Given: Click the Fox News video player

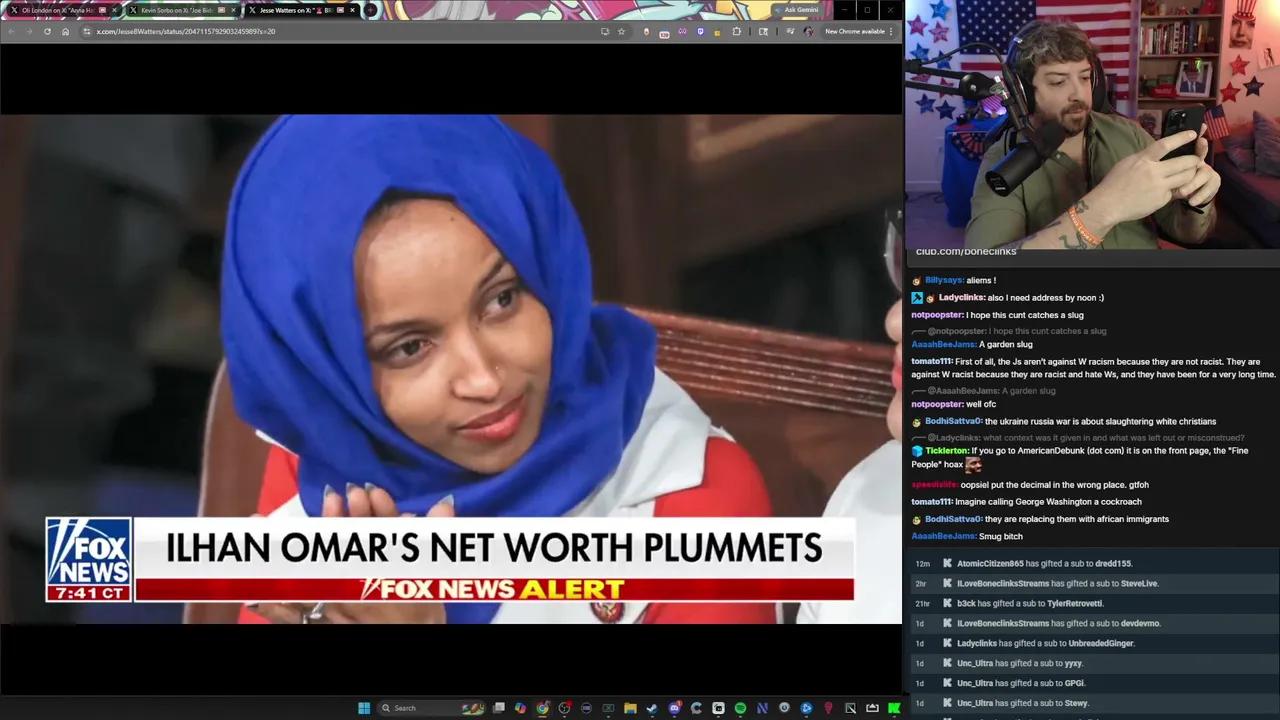Looking at the screenshot, I should click(x=451, y=369).
